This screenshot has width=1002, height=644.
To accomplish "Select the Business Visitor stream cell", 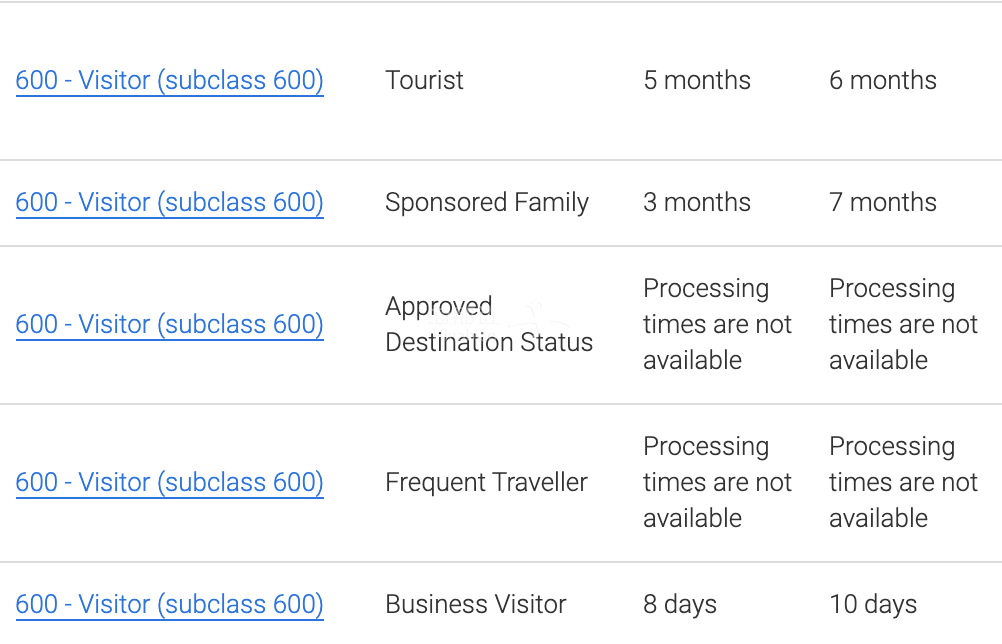I will [476, 604].
